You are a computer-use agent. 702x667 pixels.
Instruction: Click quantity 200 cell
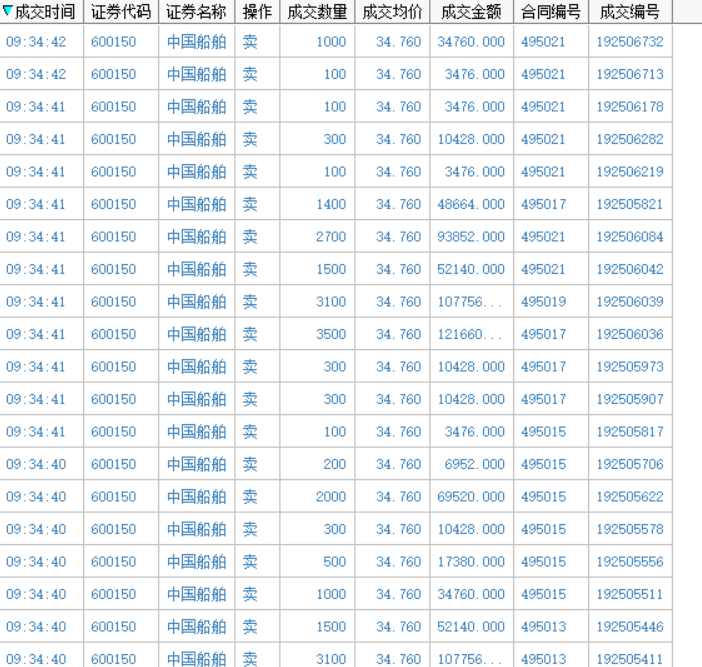click(334, 464)
